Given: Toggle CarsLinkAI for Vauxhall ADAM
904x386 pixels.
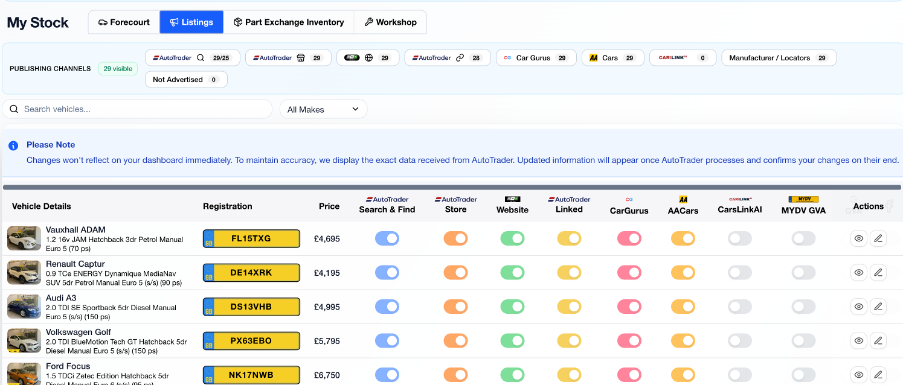Looking at the screenshot, I should coord(740,239).
